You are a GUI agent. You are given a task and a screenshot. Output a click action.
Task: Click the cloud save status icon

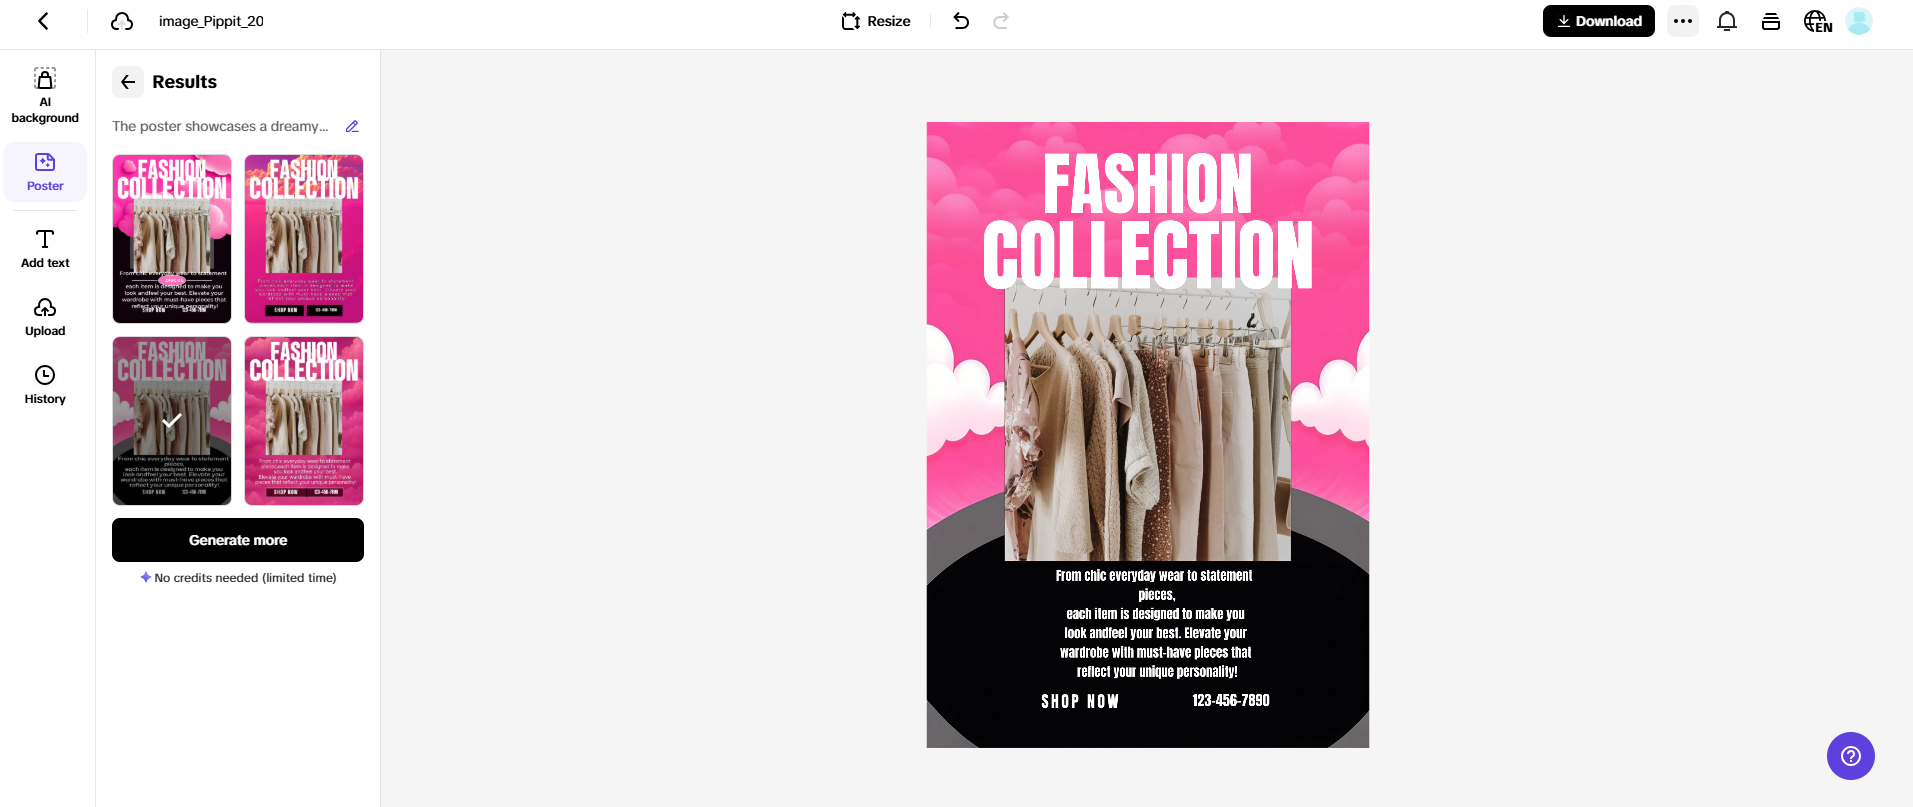(x=122, y=21)
